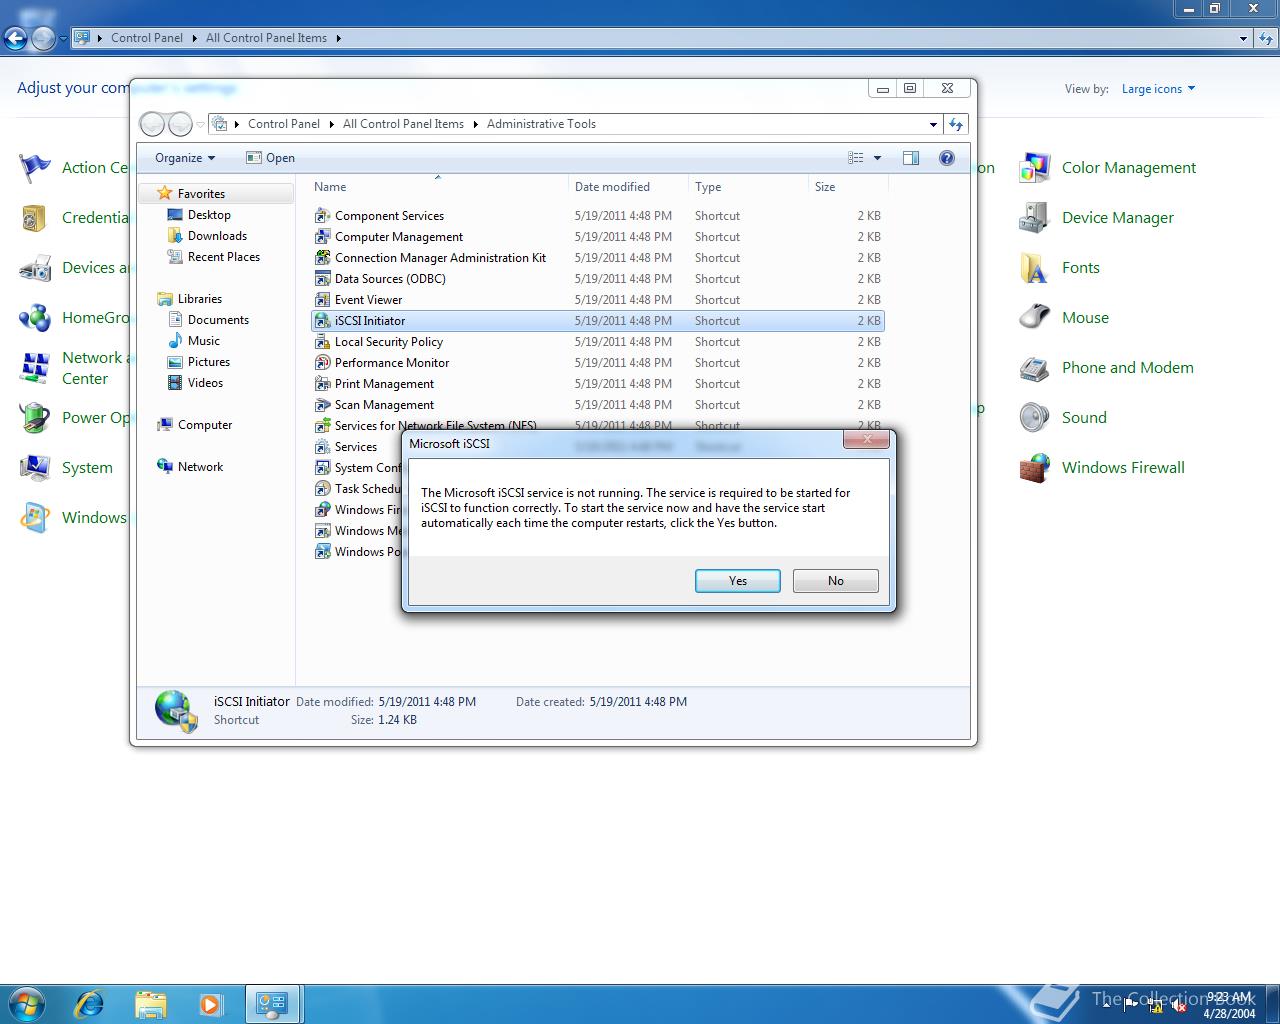Select Data Sources (ODBC) icon
Screen dimensions: 1280x1024
tap(322, 279)
